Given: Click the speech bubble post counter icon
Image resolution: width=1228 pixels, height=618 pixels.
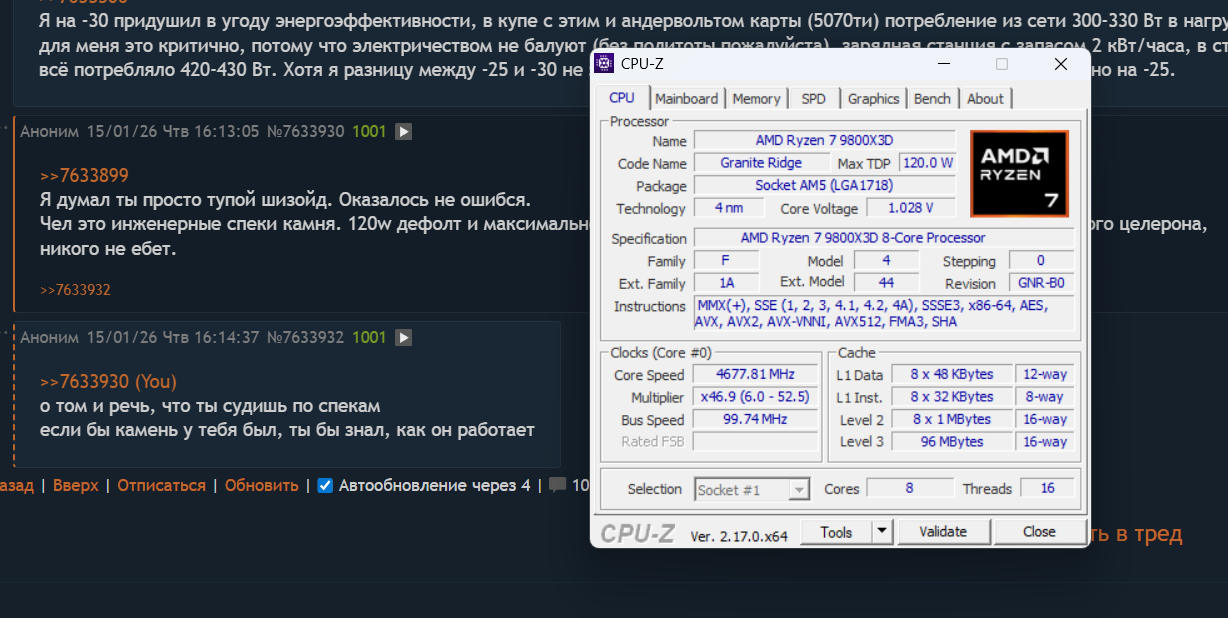Looking at the screenshot, I should (557, 485).
